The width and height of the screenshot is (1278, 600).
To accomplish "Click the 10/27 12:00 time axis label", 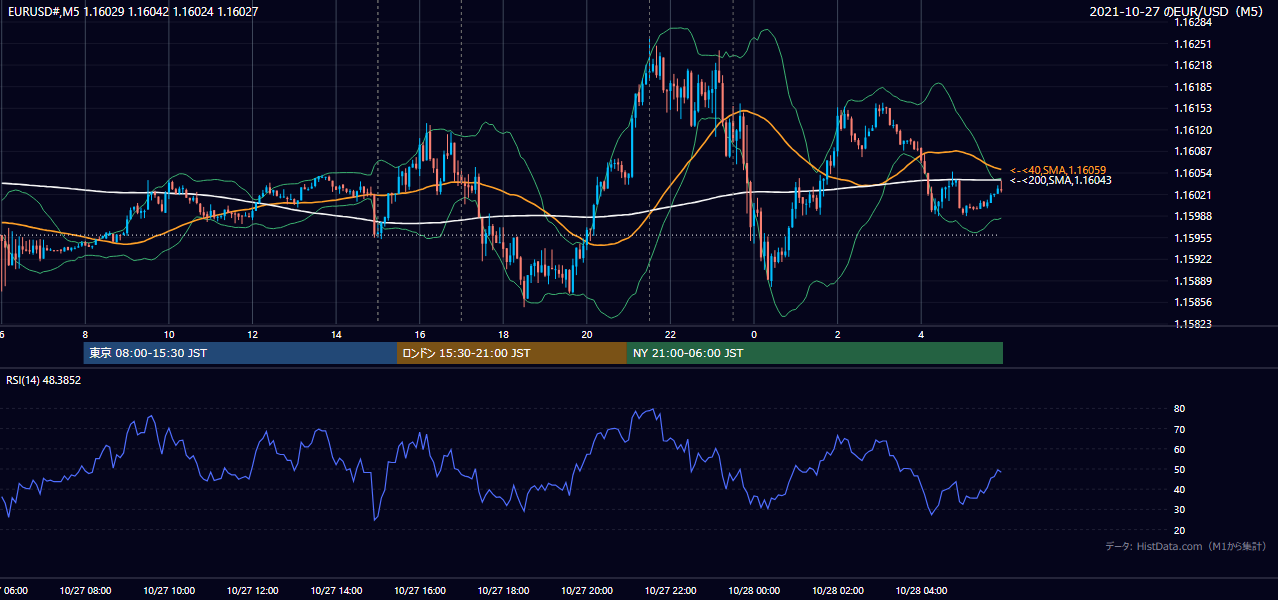I will click(252, 591).
